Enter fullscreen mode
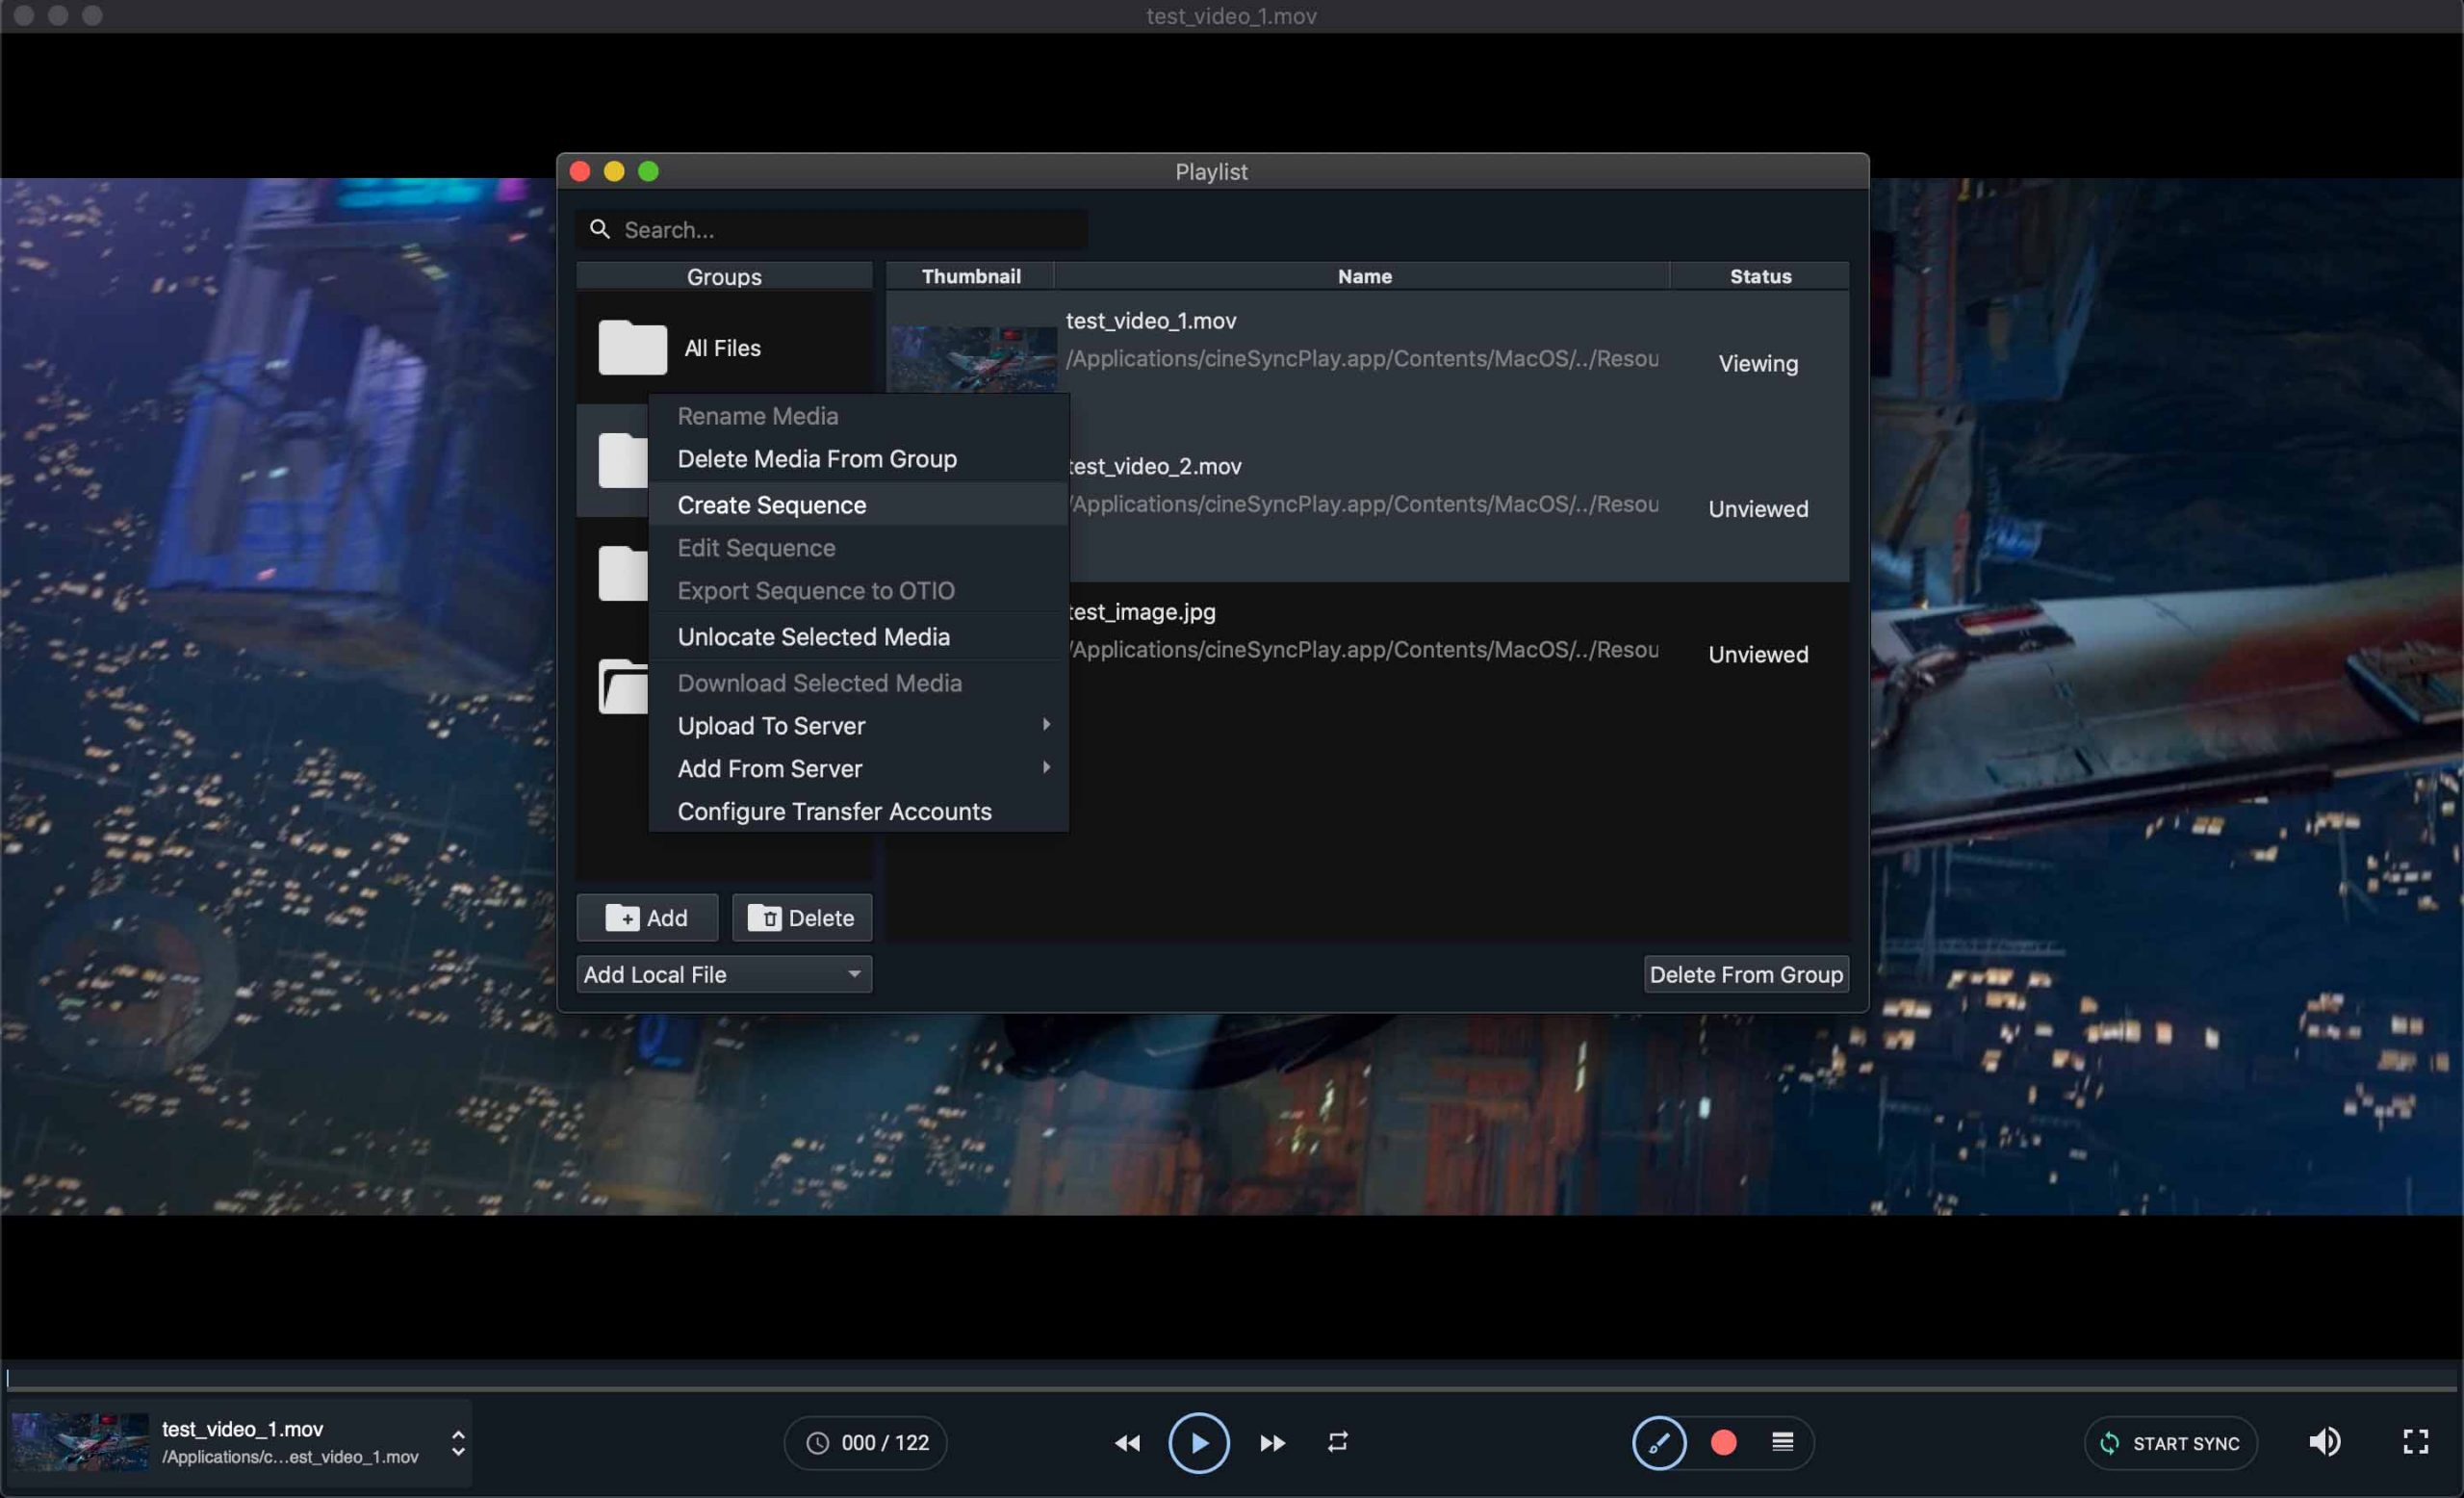Screen dimensions: 2464x1498 pos(2415,1441)
